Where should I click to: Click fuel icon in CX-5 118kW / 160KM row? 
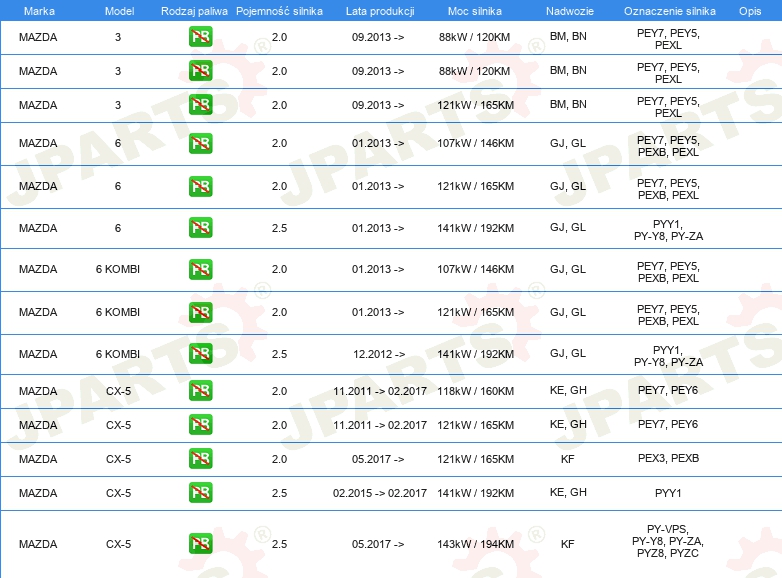pos(200,390)
